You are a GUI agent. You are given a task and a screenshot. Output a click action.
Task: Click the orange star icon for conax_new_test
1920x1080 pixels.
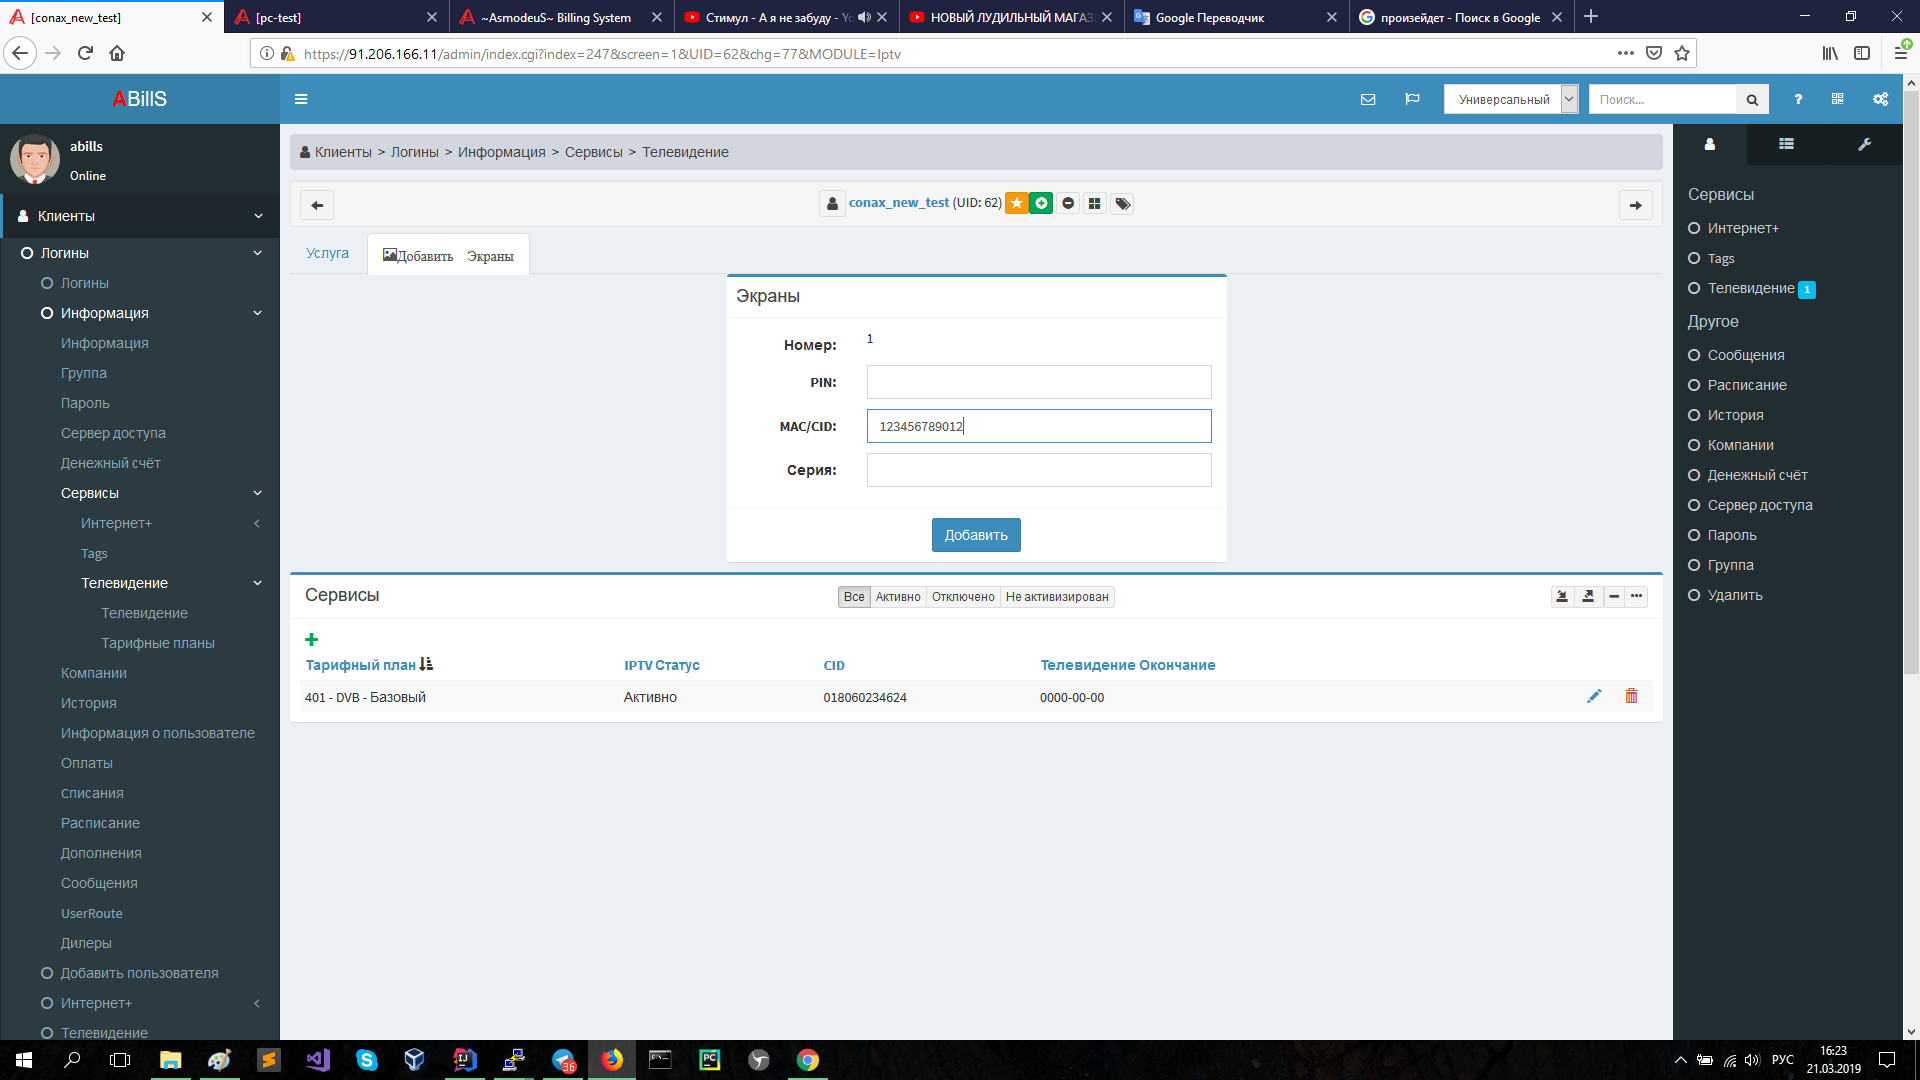(x=1016, y=203)
